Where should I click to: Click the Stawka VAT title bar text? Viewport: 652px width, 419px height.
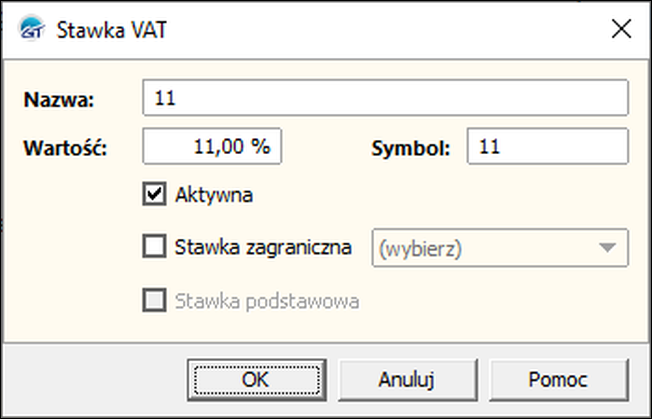pyautogui.click(x=110, y=30)
